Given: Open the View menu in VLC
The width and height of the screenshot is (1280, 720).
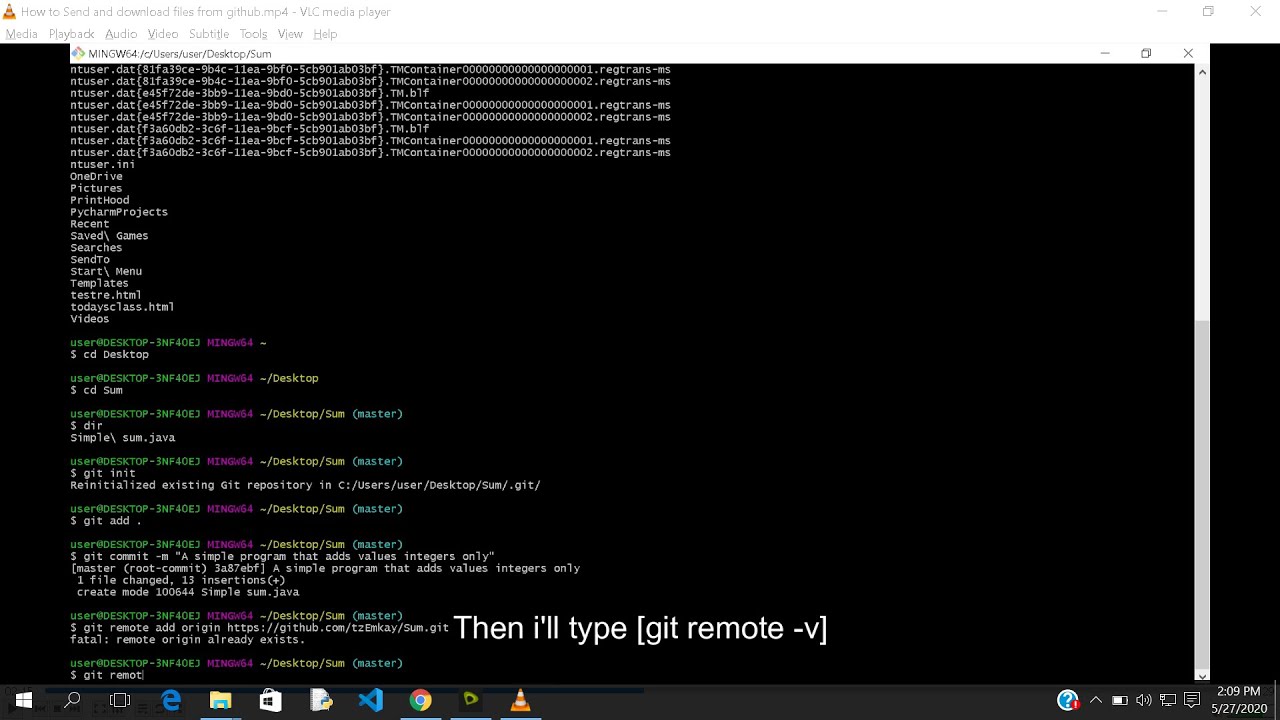Looking at the screenshot, I should (290, 34).
